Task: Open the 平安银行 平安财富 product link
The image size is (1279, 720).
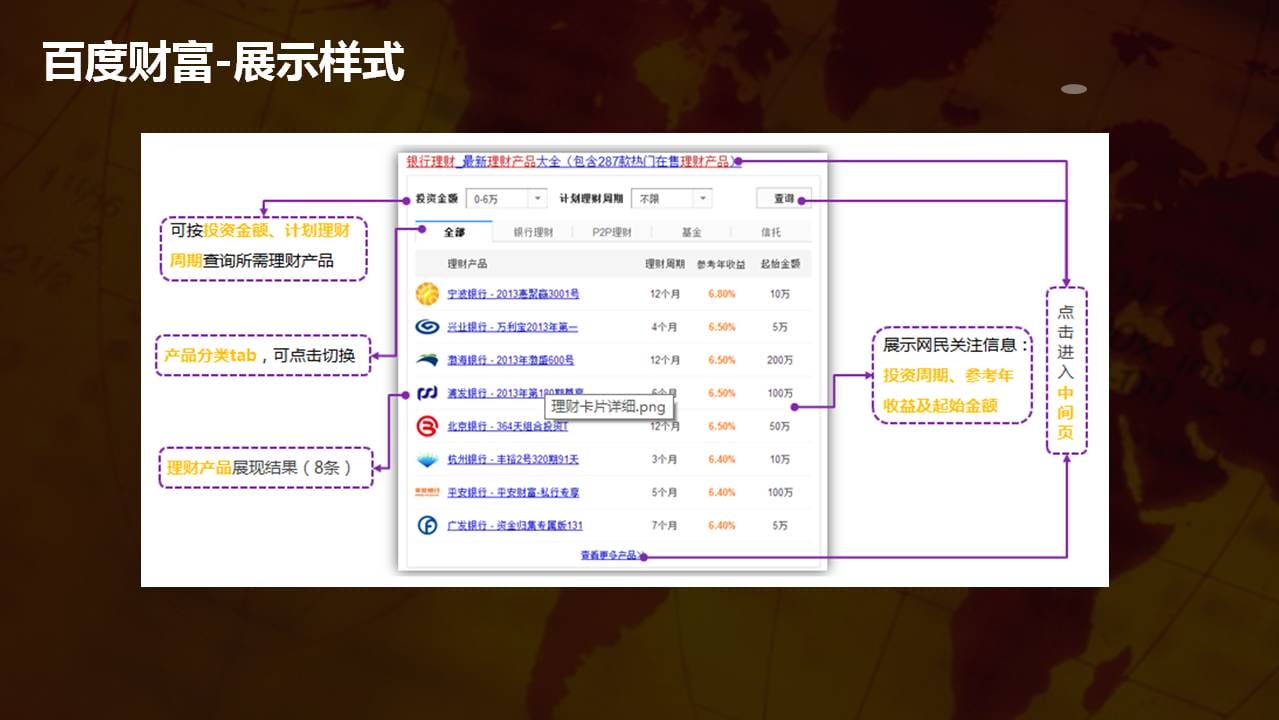Action: [x=513, y=492]
